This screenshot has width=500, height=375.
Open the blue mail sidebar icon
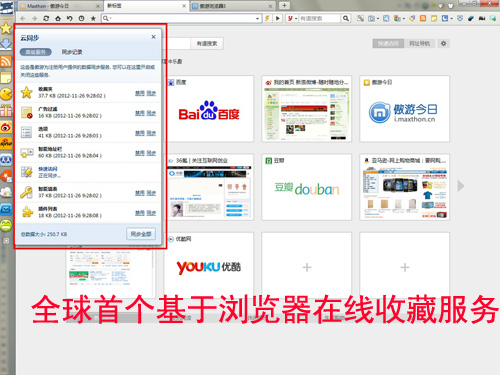[6, 209]
